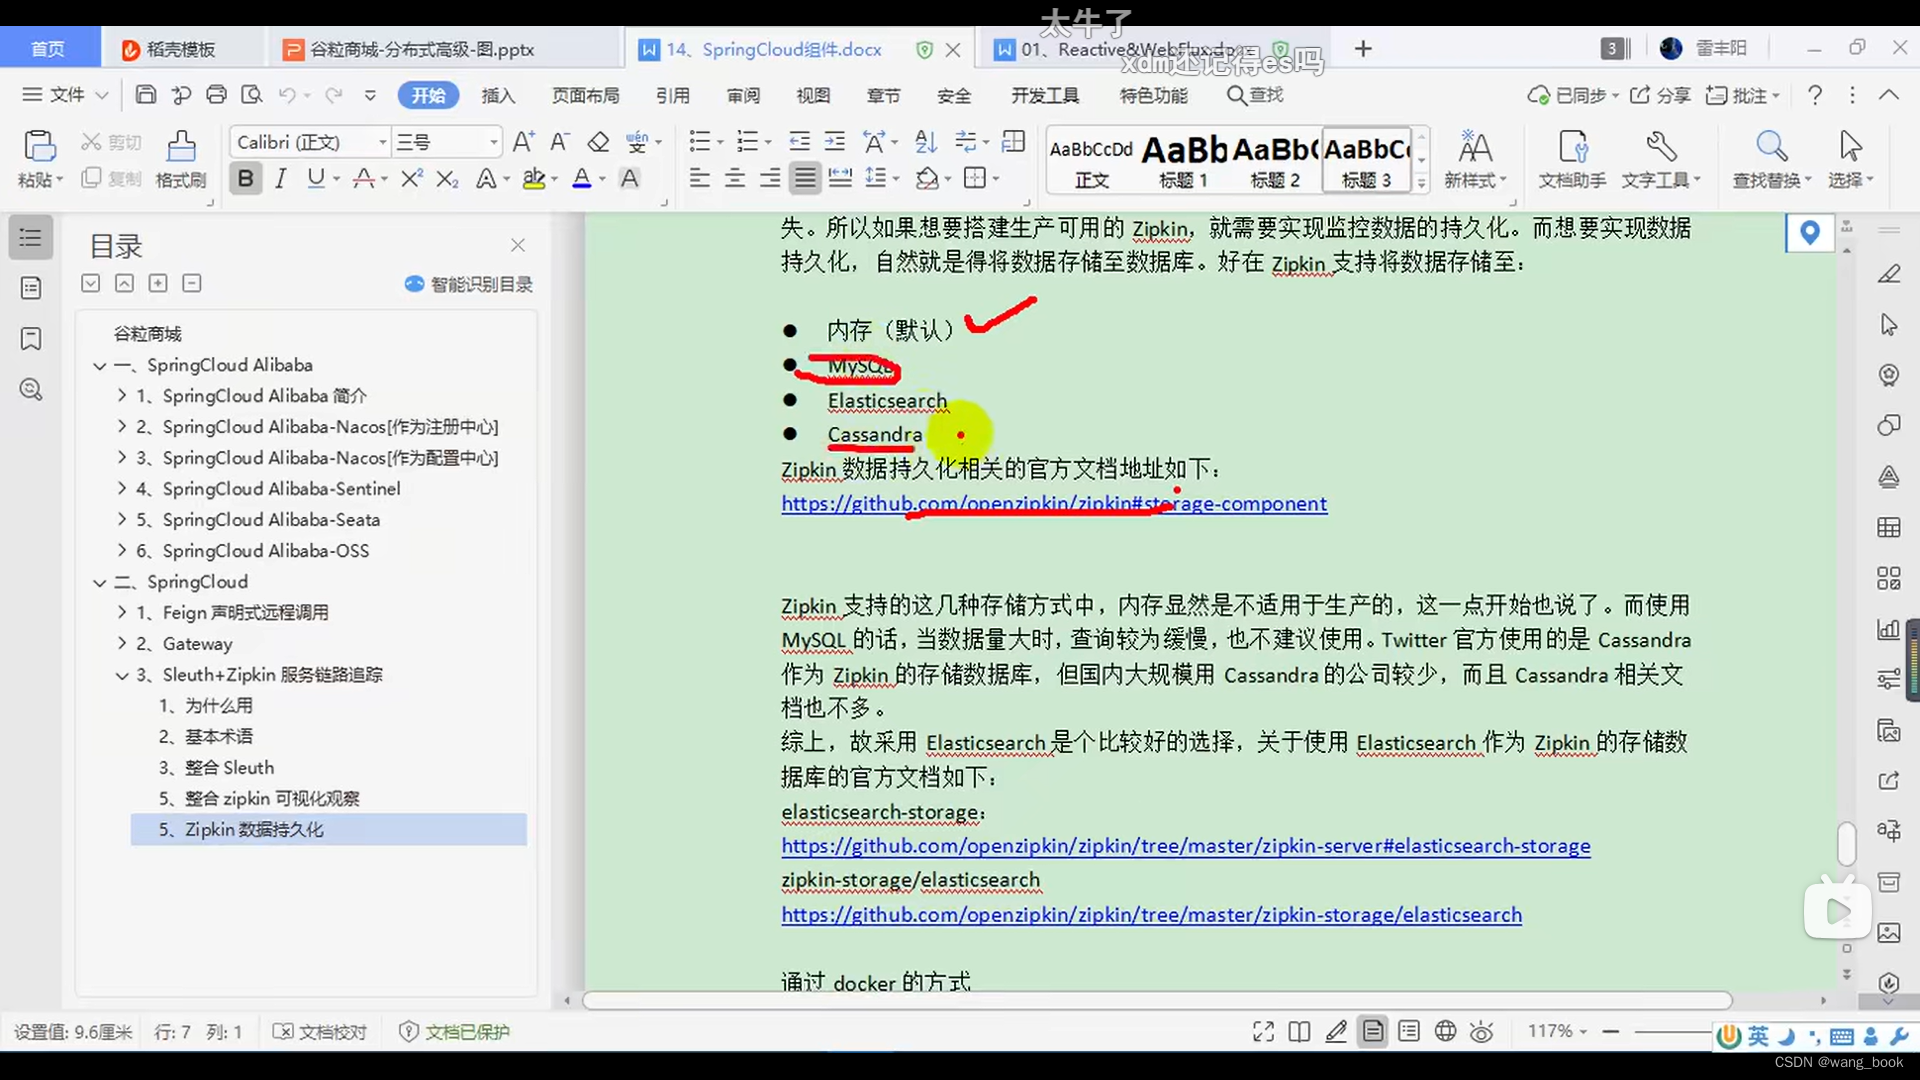Click the chart icon in right panel
The image size is (1920, 1080).
[1888, 629]
